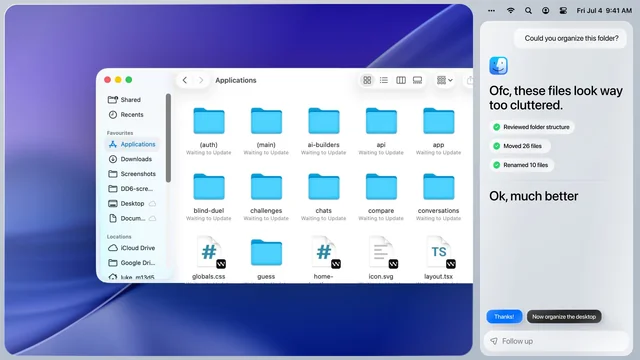Viewport: 640px width, 360px height.
Task: Click the user account menu bar icon
Action: point(545,11)
